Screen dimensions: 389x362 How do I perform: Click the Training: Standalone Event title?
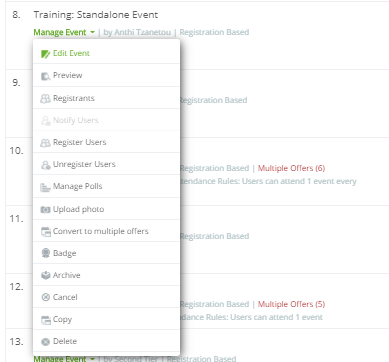point(96,15)
